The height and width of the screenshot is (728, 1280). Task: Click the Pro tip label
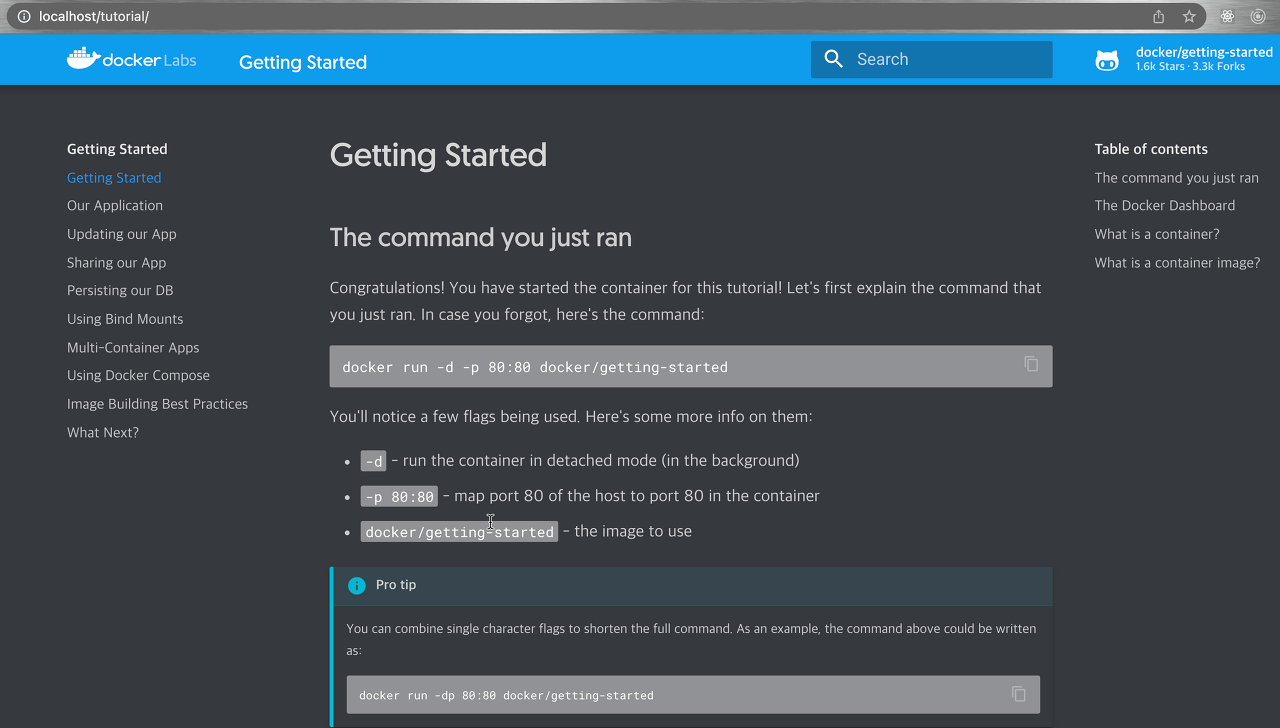tap(396, 585)
